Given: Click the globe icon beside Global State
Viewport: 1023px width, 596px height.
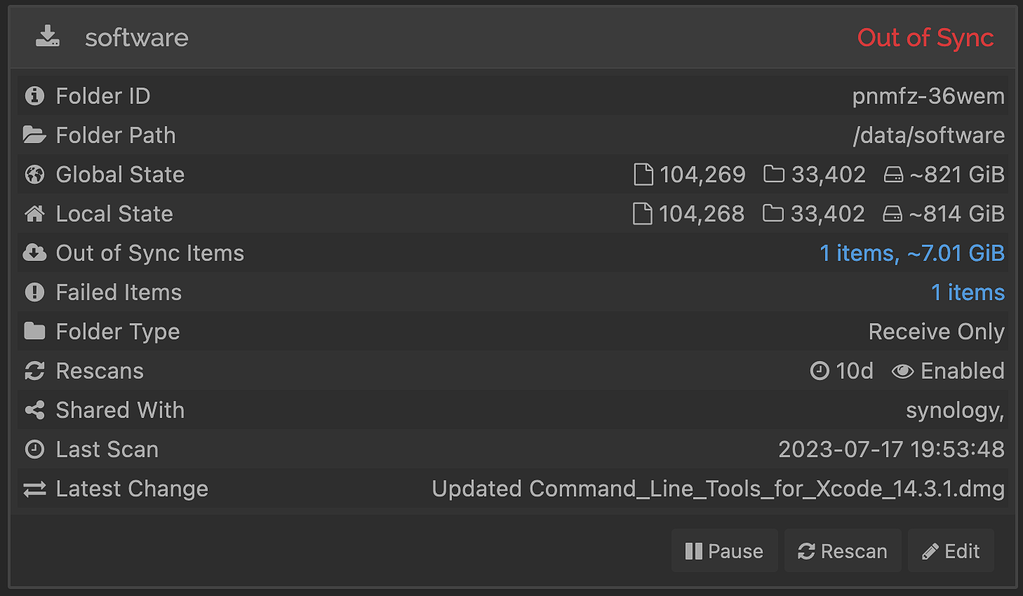Looking at the screenshot, I should pos(33,174).
